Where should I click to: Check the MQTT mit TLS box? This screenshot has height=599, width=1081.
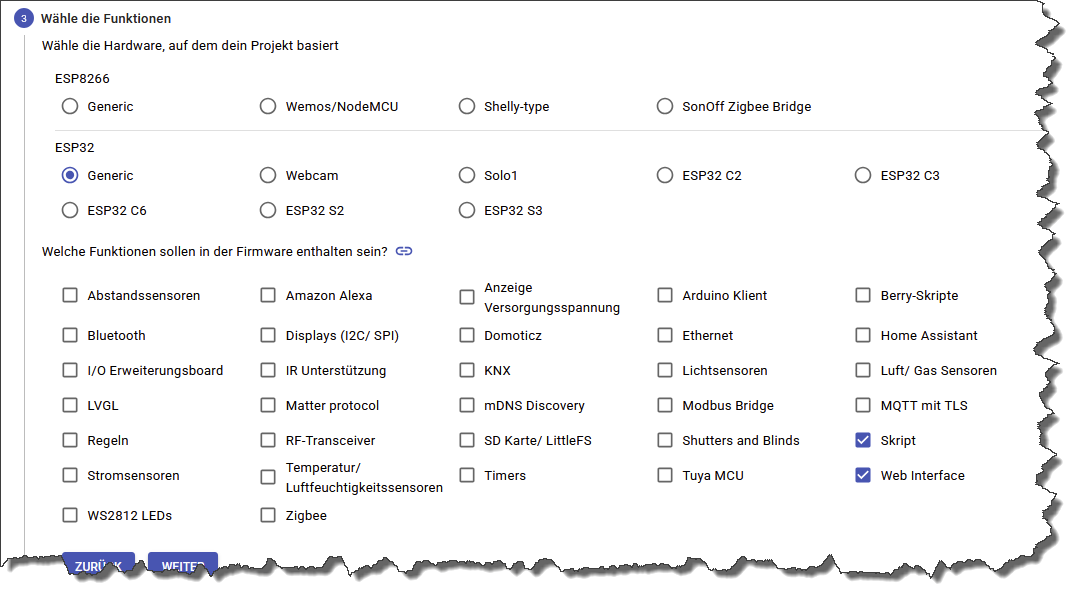click(863, 405)
